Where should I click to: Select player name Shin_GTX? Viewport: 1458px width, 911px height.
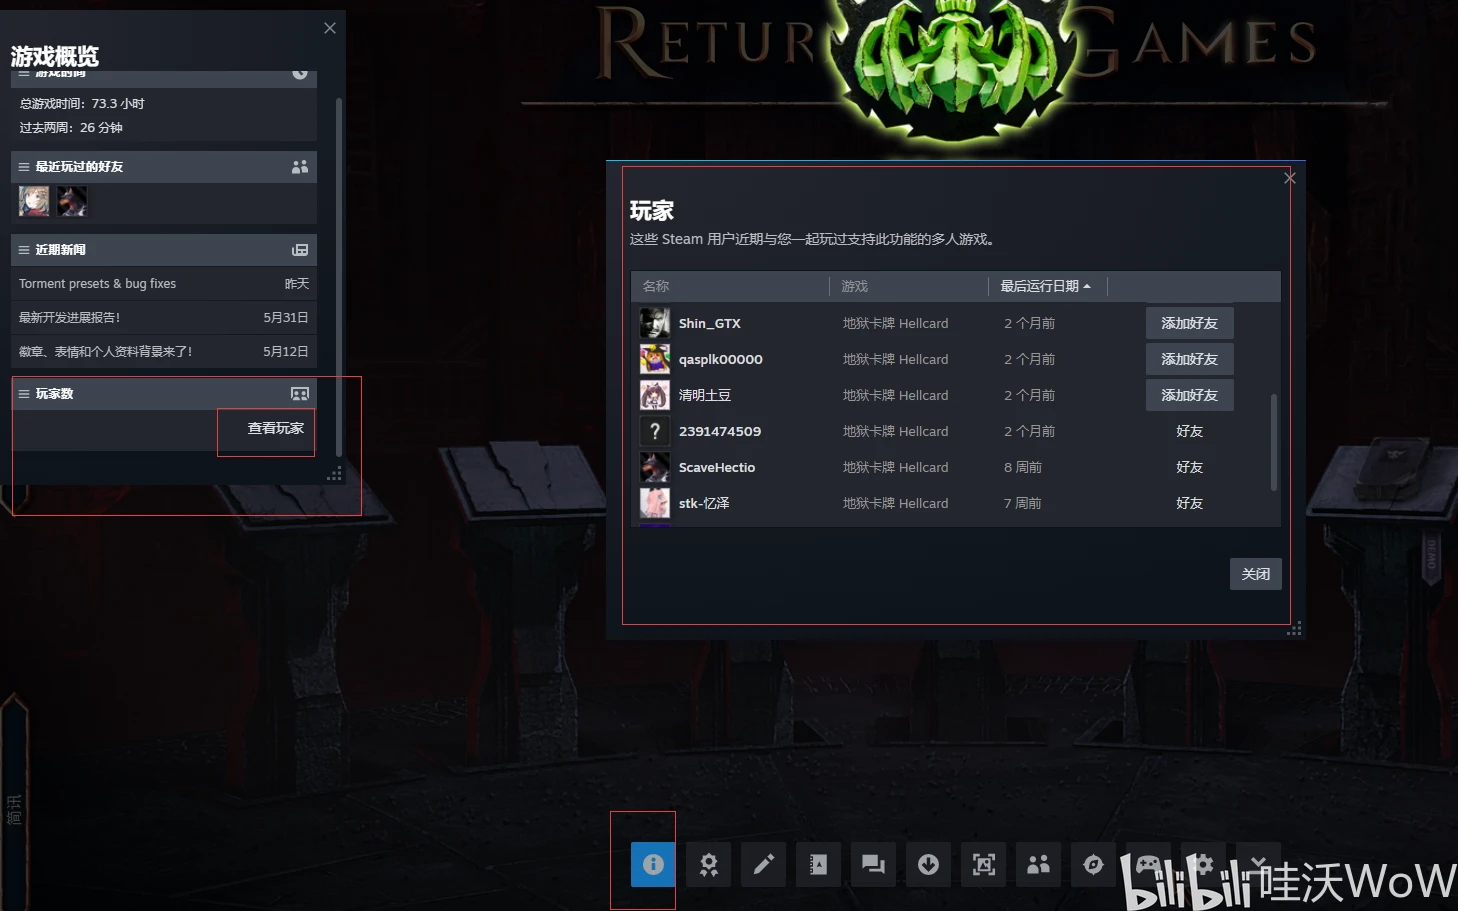[x=710, y=323]
